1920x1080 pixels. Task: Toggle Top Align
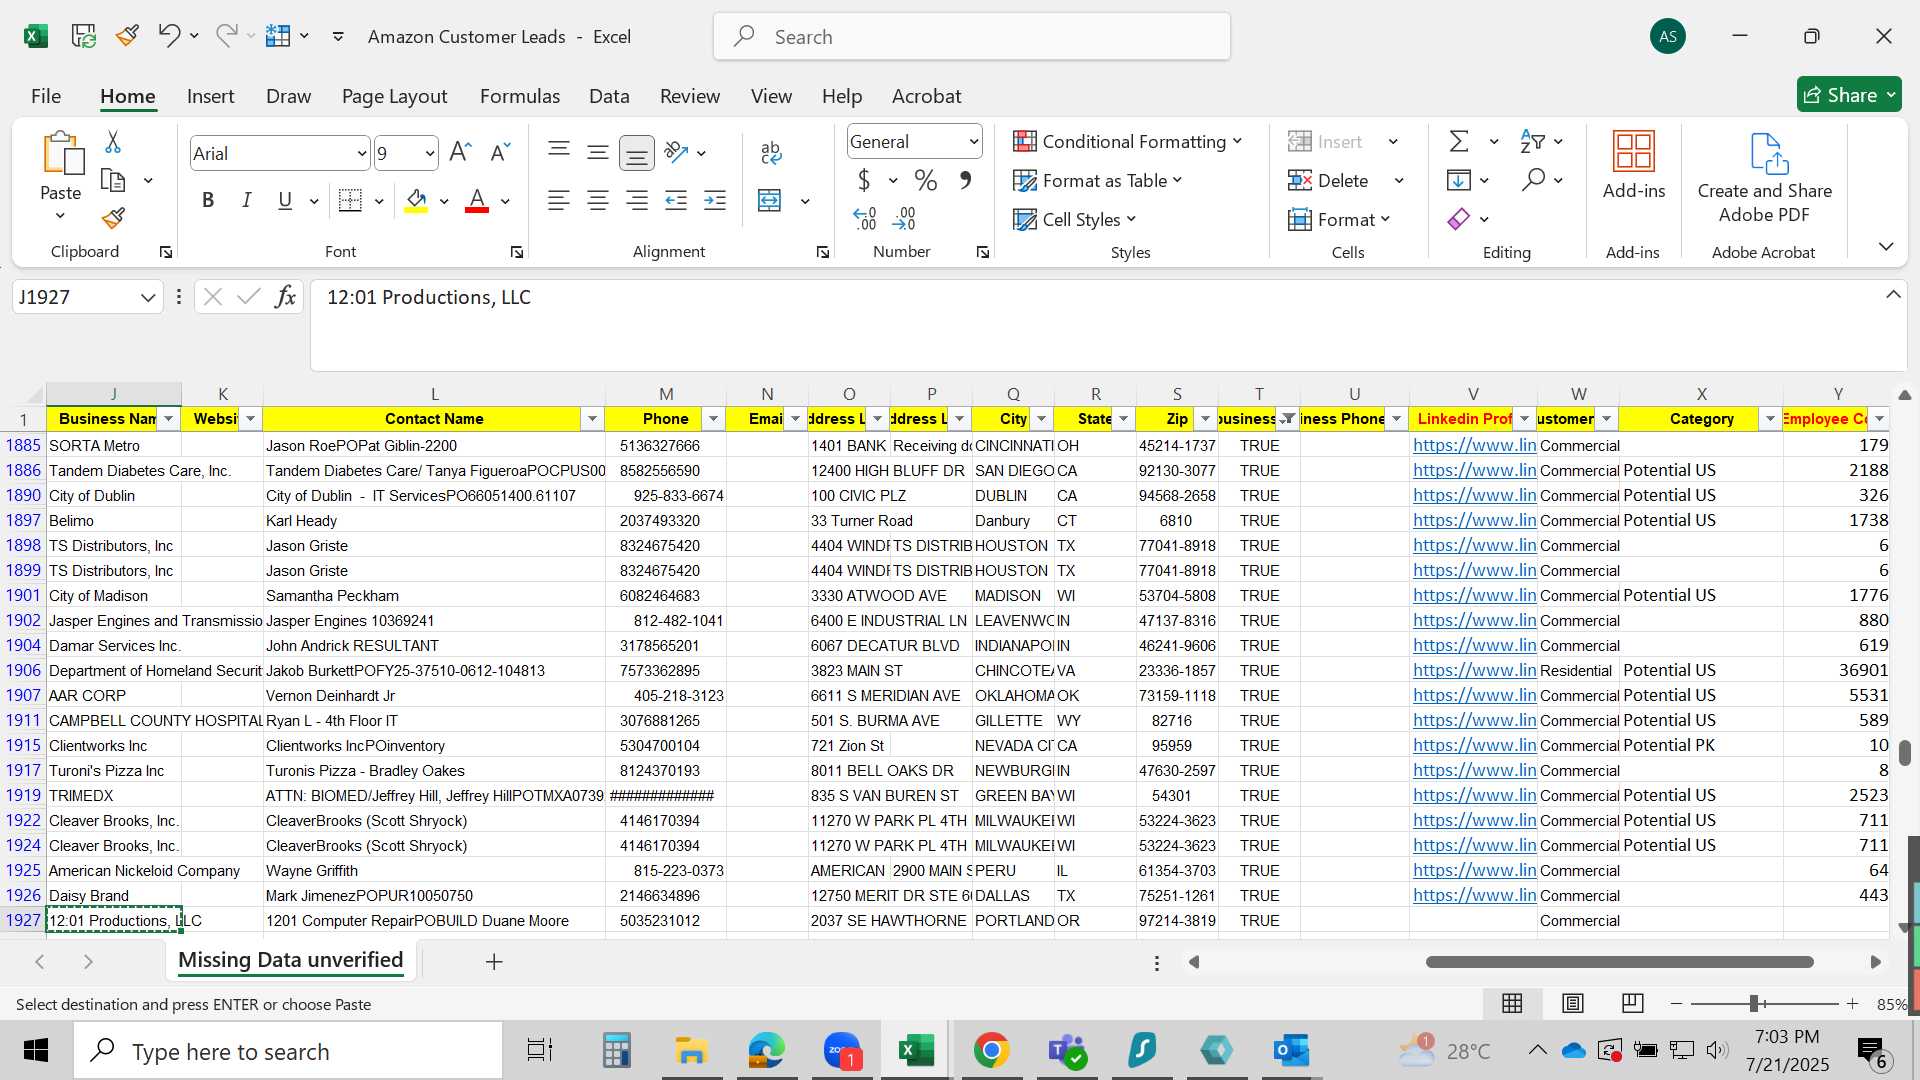click(559, 152)
